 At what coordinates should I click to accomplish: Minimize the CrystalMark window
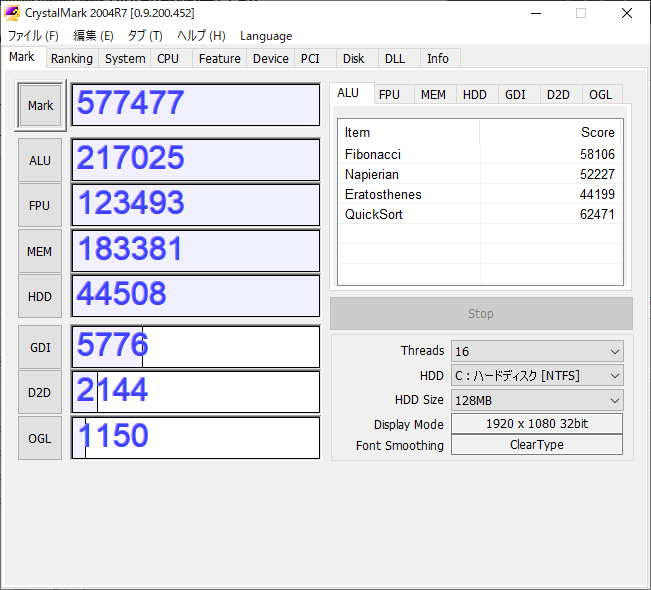tap(536, 13)
